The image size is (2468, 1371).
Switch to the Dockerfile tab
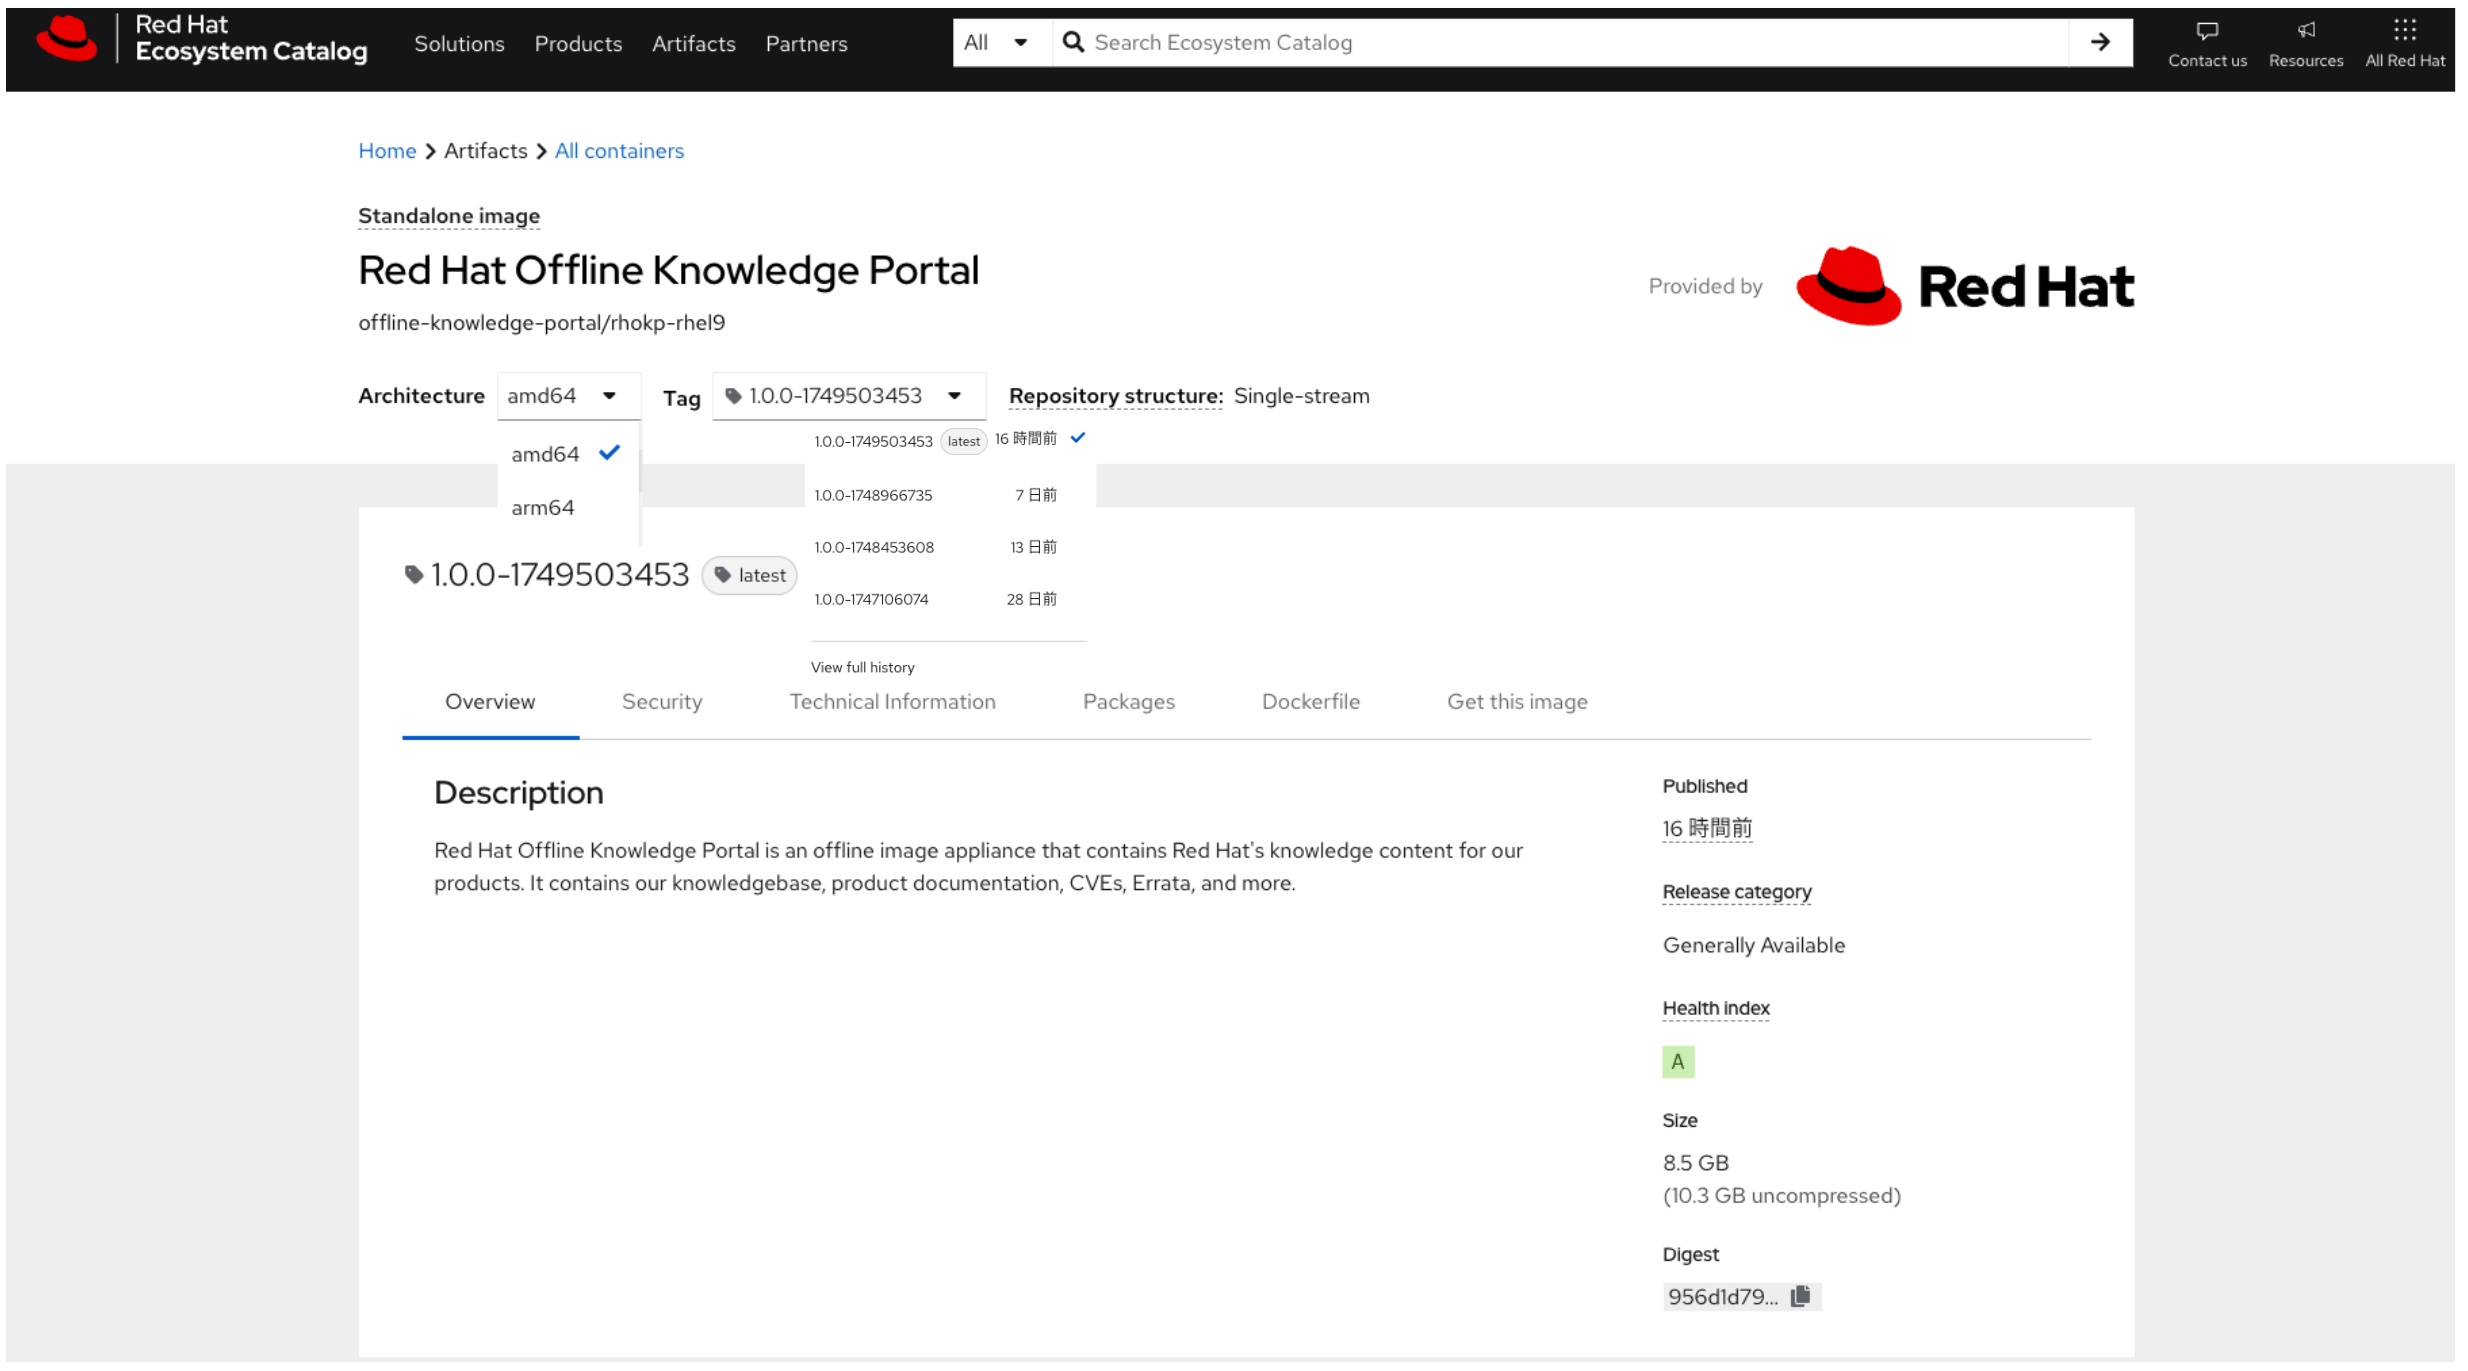click(1310, 701)
